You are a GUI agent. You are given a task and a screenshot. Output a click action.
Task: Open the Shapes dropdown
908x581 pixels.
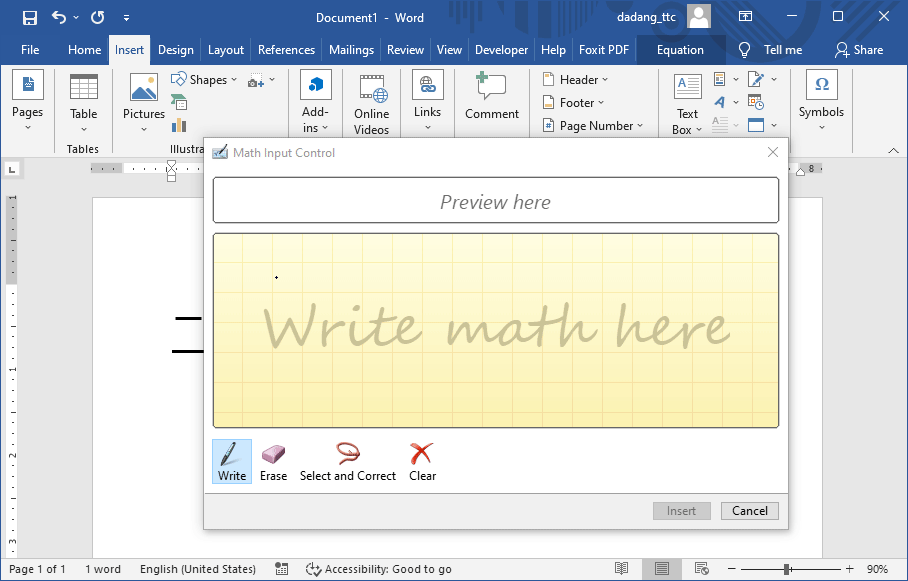click(x=204, y=78)
